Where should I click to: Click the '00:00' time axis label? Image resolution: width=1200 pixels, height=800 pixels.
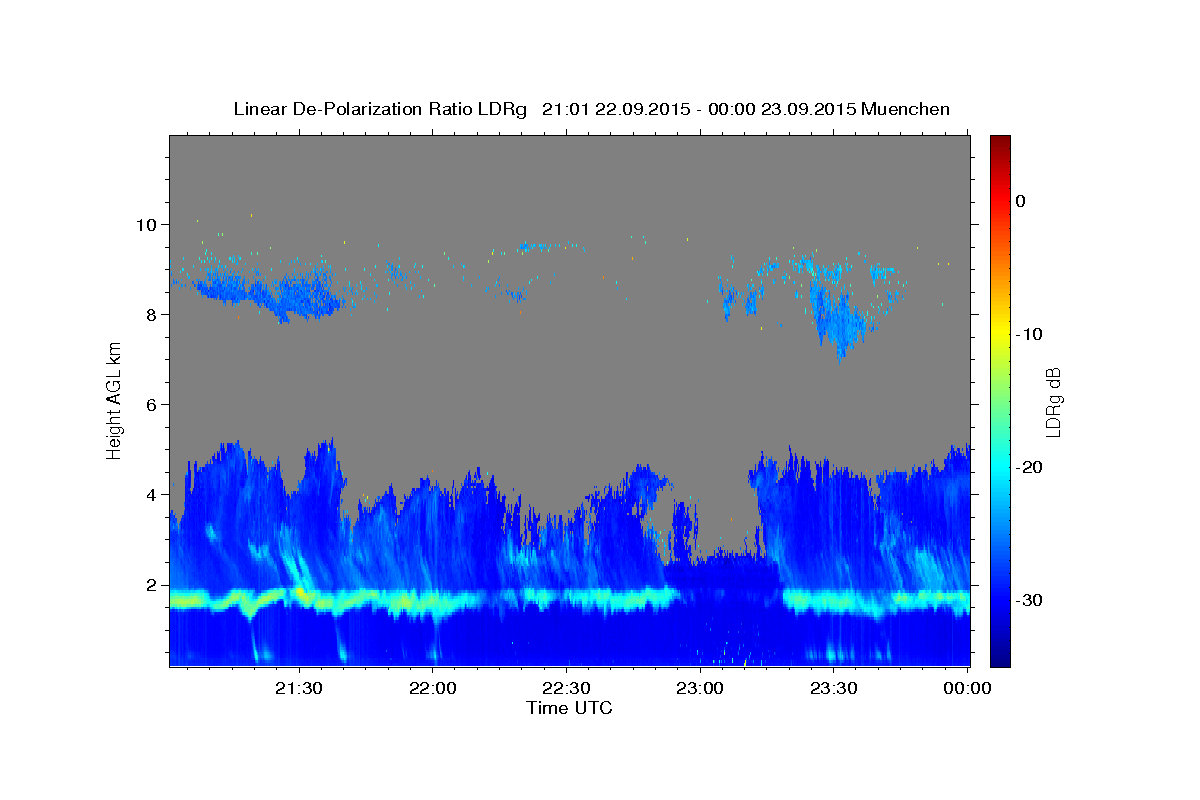coord(968,688)
